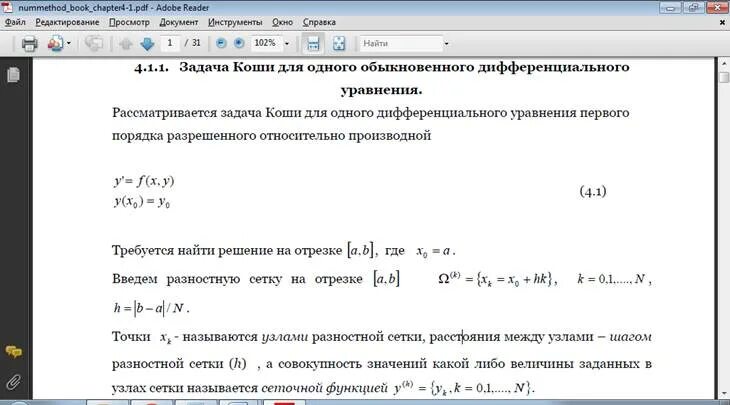Click the scroll down arrow of the vertical scrollbar
Viewport: 730px width, 405px height.
click(724, 394)
